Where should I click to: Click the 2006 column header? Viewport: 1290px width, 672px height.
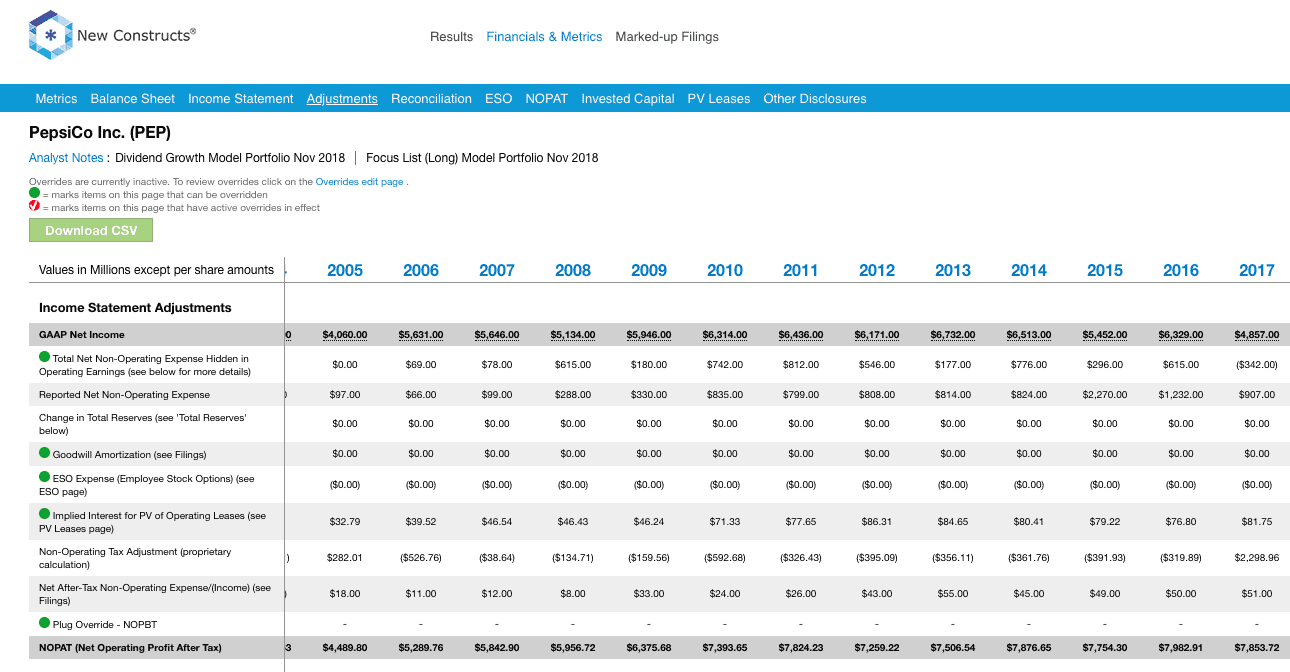(421, 270)
